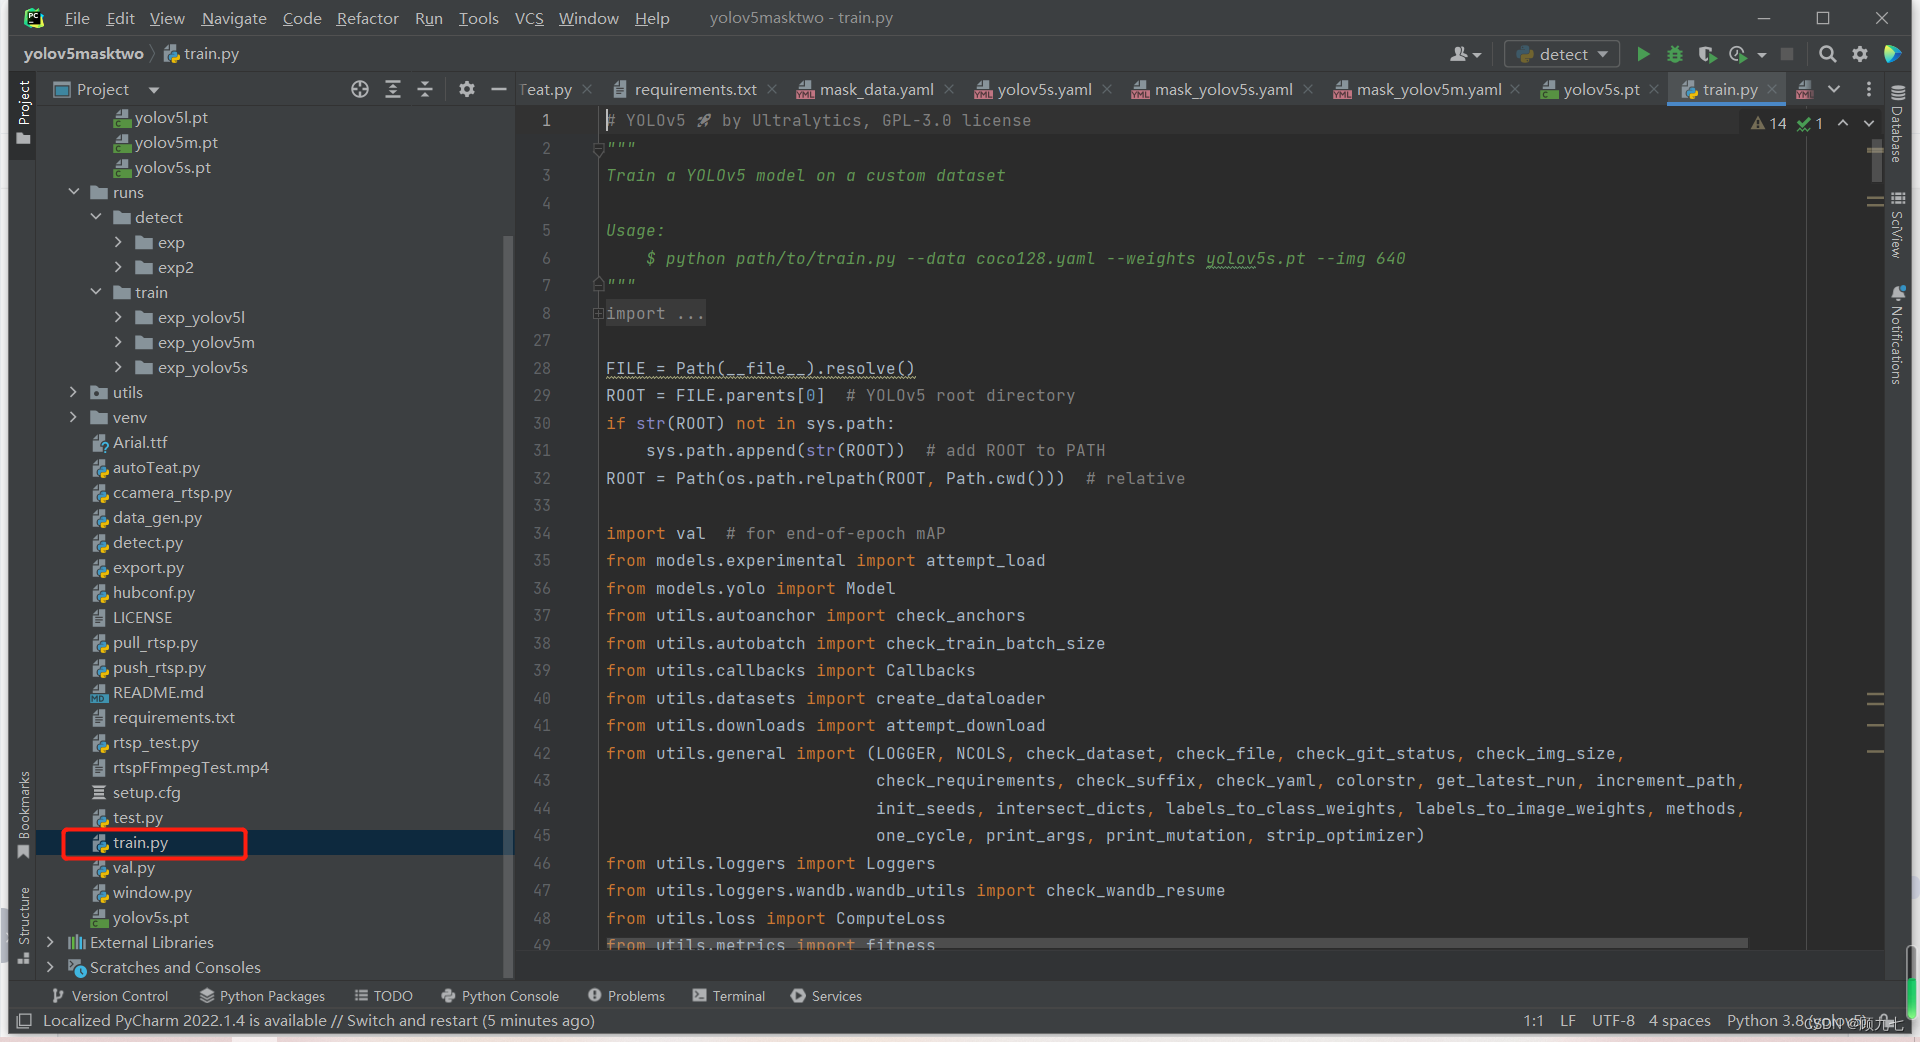
Task: Open Project panel options gear
Action: 466,89
